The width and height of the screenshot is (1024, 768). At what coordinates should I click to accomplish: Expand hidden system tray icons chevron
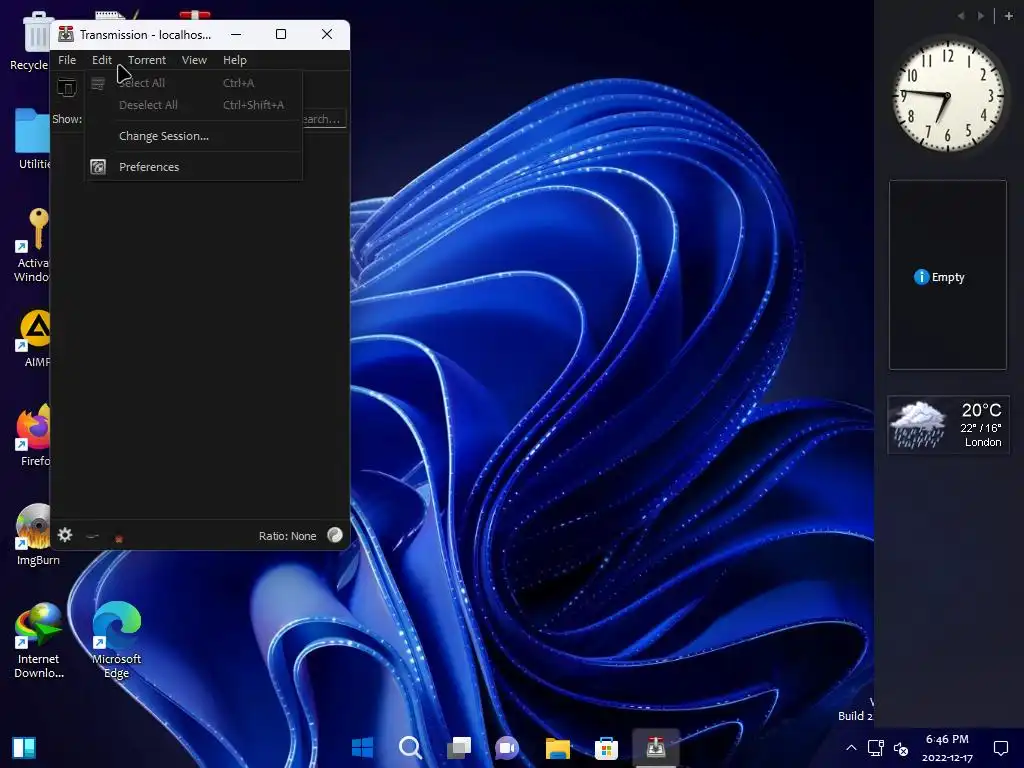(x=851, y=748)
